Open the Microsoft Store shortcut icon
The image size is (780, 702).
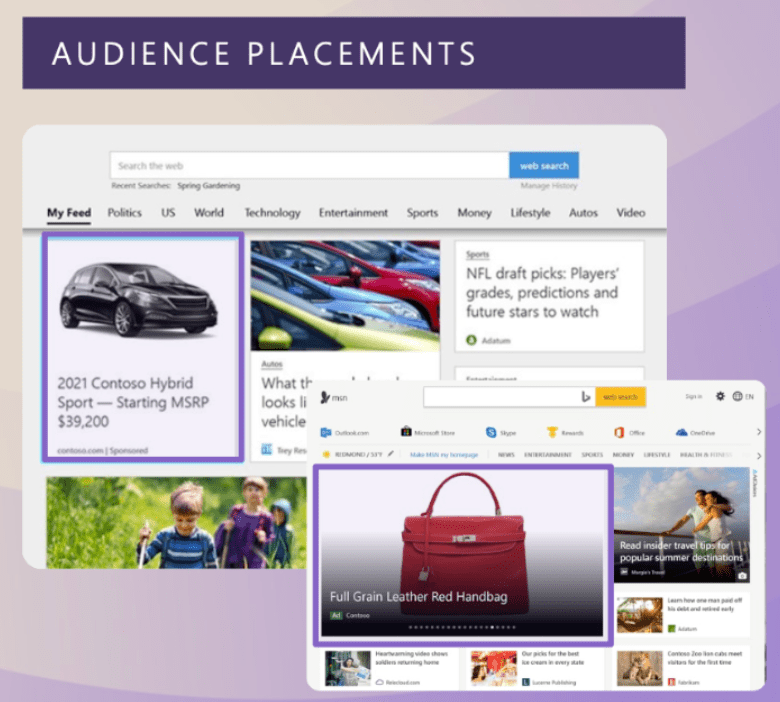pos(406,432)
